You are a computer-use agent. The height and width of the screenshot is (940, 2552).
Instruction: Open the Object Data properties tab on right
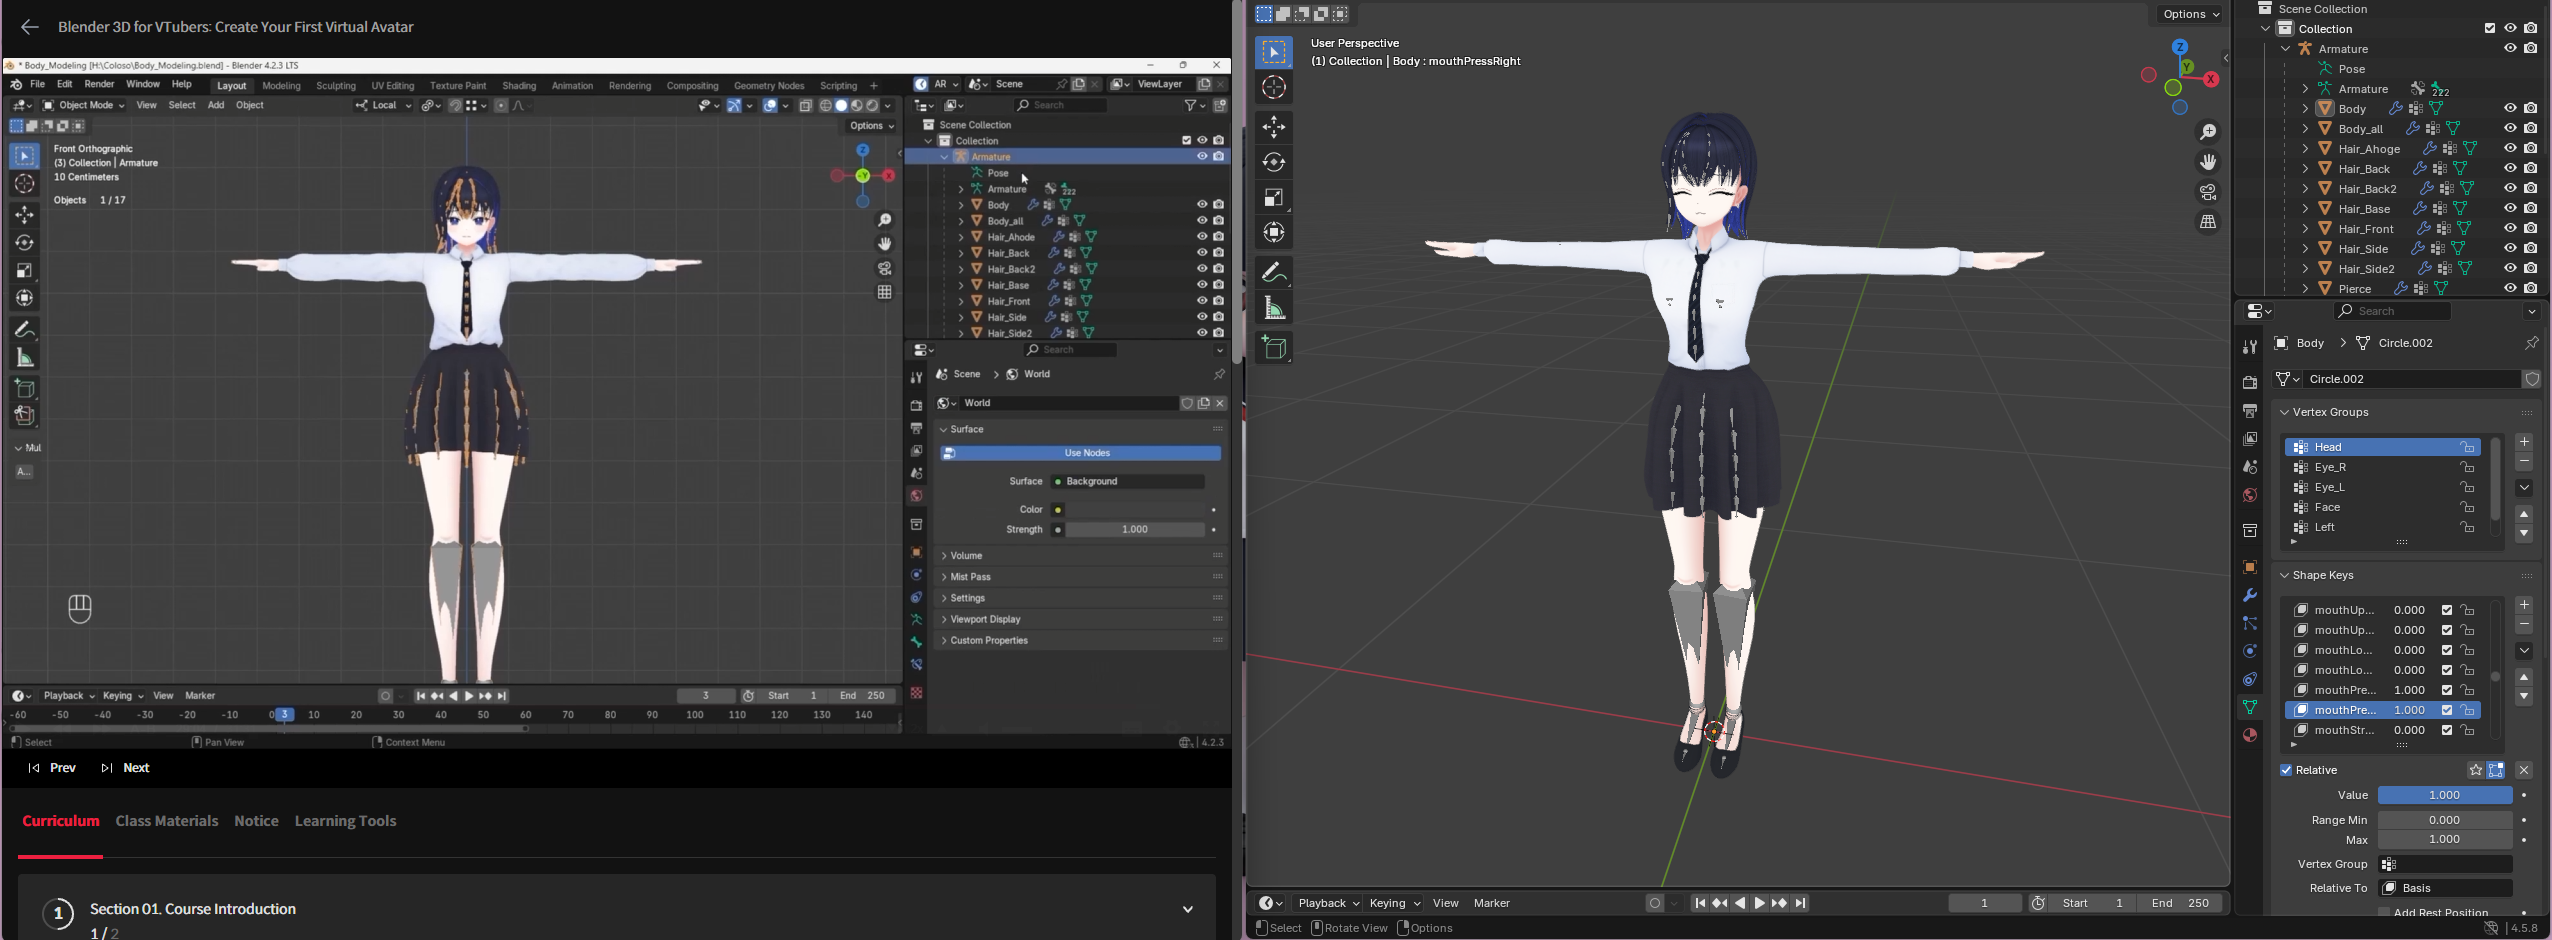click(x=2250, y=707)
